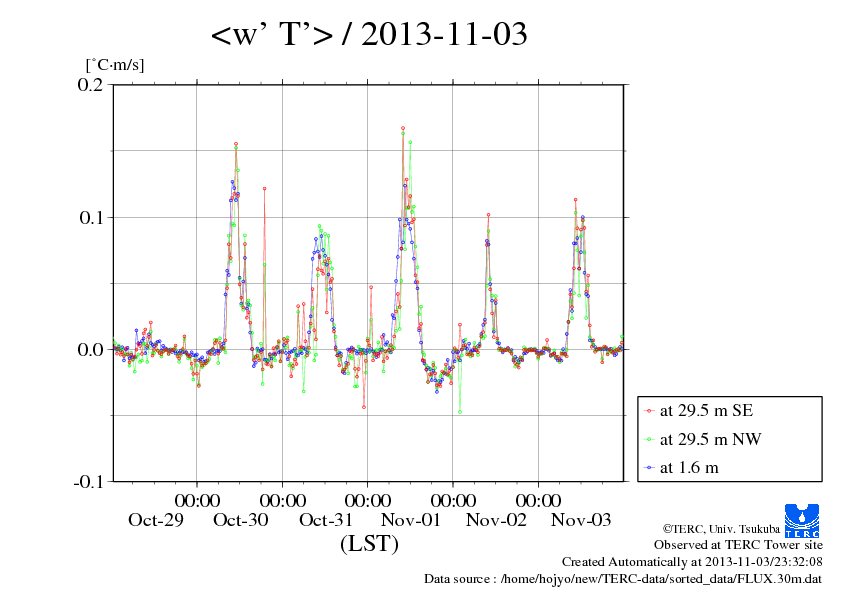842x595 pixels.
Task: Click the chart title '<w' T'> / 2013-11-03'
Action: click(x=369, y=34)
